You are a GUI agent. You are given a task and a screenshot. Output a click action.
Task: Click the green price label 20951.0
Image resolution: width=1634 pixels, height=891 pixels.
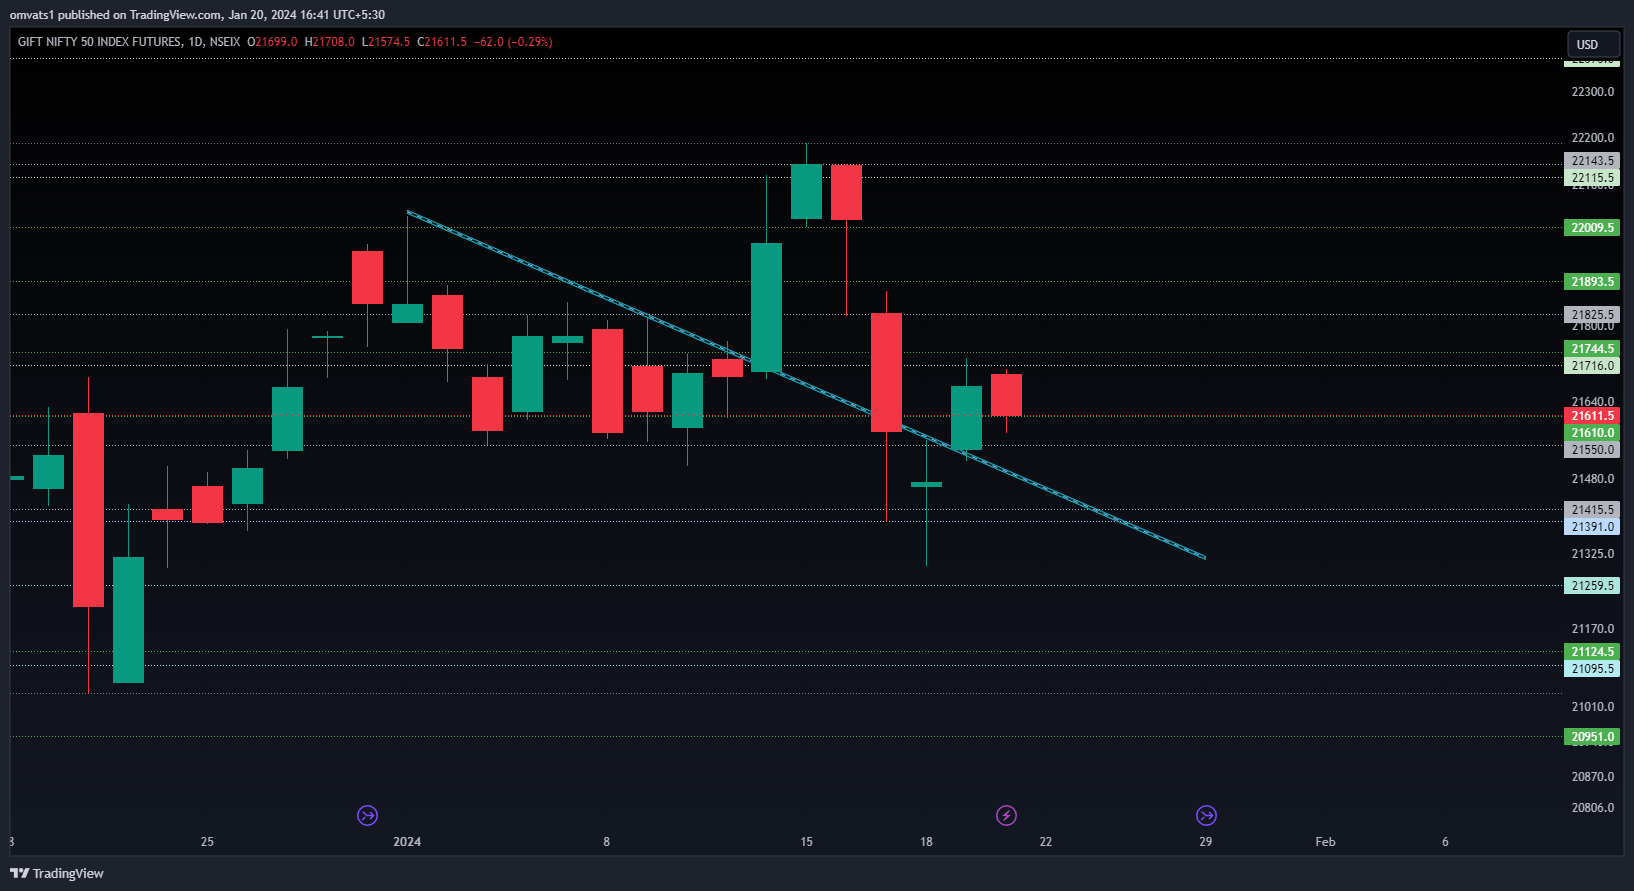pyautogui.click(x=1591, y=737)
